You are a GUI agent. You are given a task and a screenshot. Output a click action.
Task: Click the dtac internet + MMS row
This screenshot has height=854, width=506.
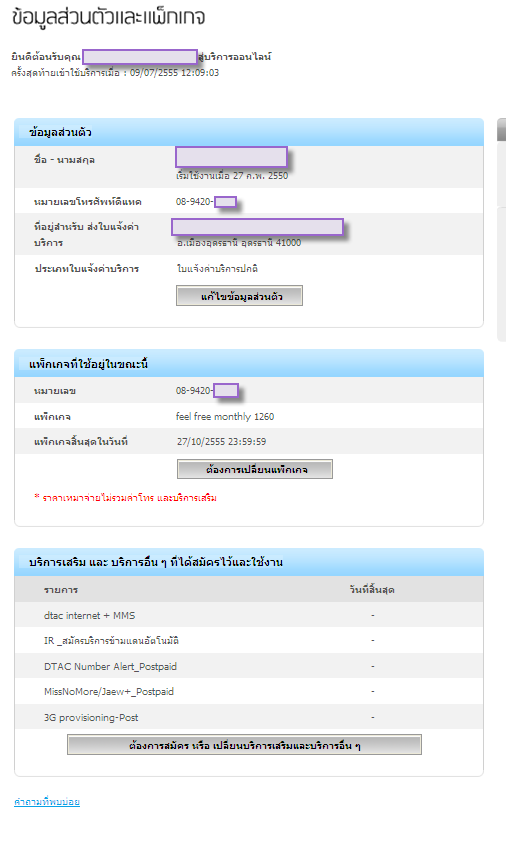tap(249, 615)
